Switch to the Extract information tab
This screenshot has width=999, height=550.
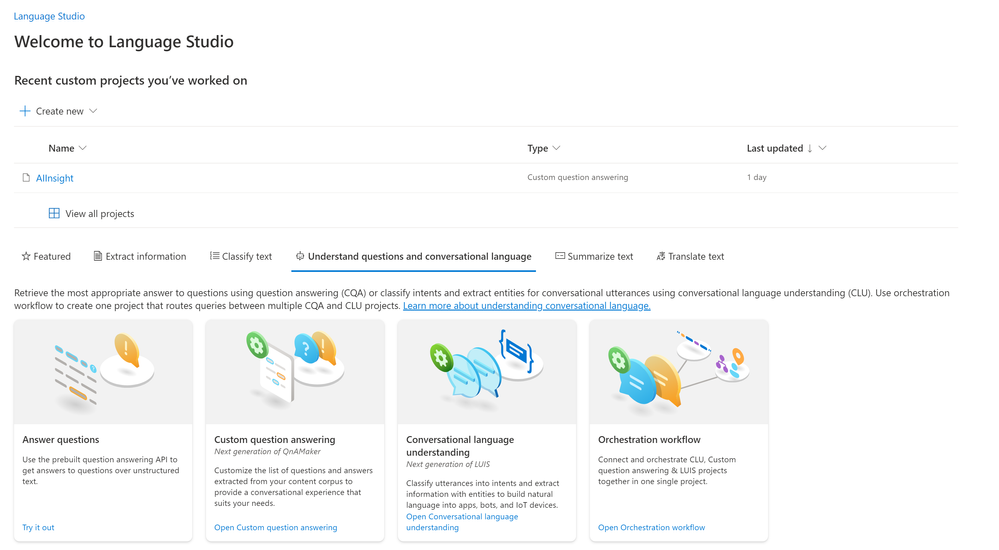pyautogui.click(x=140, y=256)
